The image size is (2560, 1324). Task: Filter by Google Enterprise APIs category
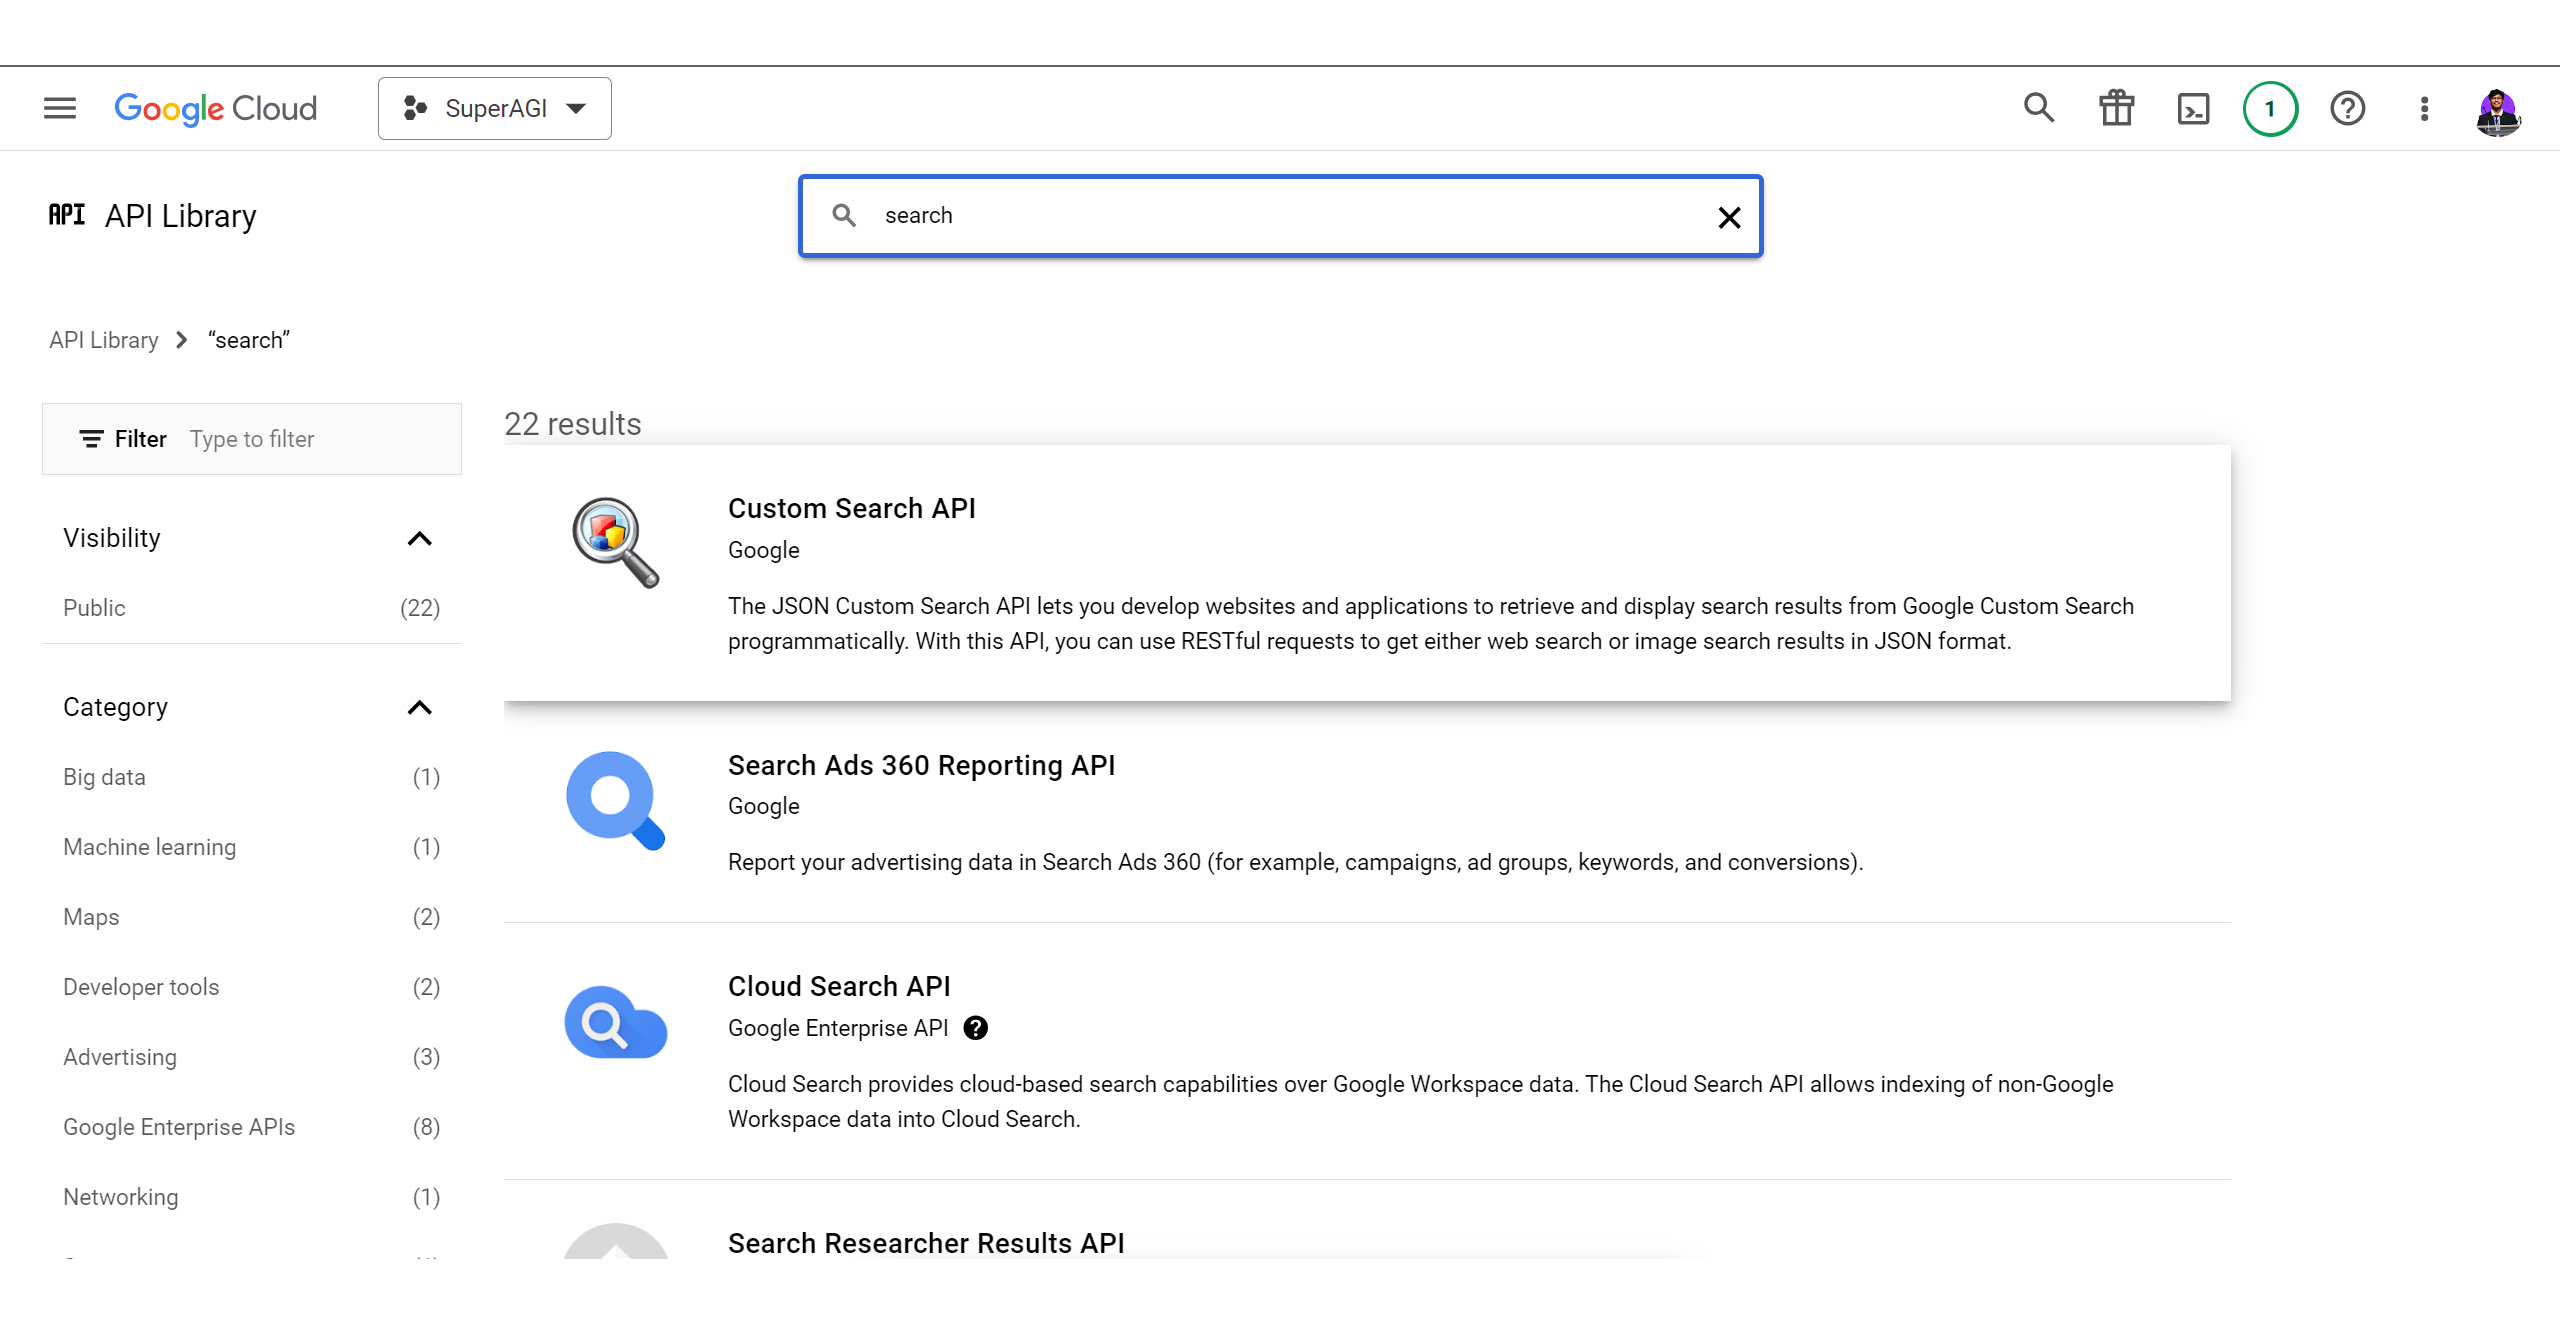pyautogui.click(x=179, y=1127)
